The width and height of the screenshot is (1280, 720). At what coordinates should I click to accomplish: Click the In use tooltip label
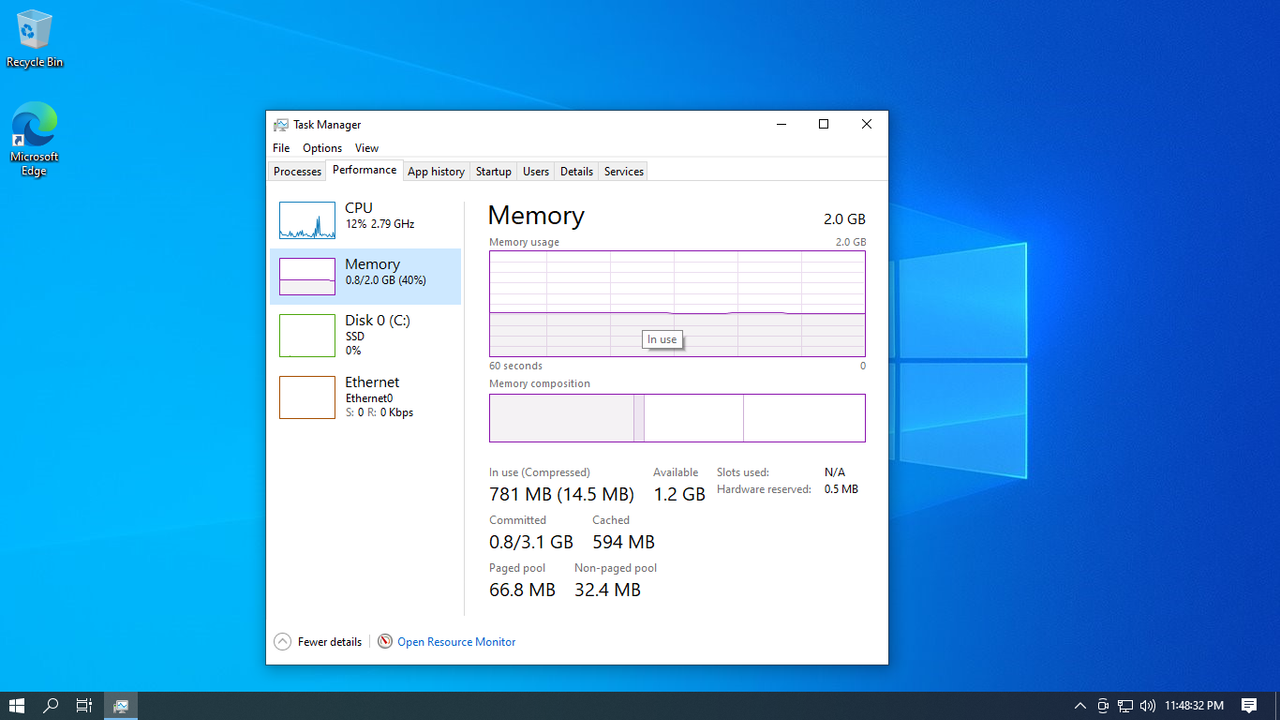662,340
